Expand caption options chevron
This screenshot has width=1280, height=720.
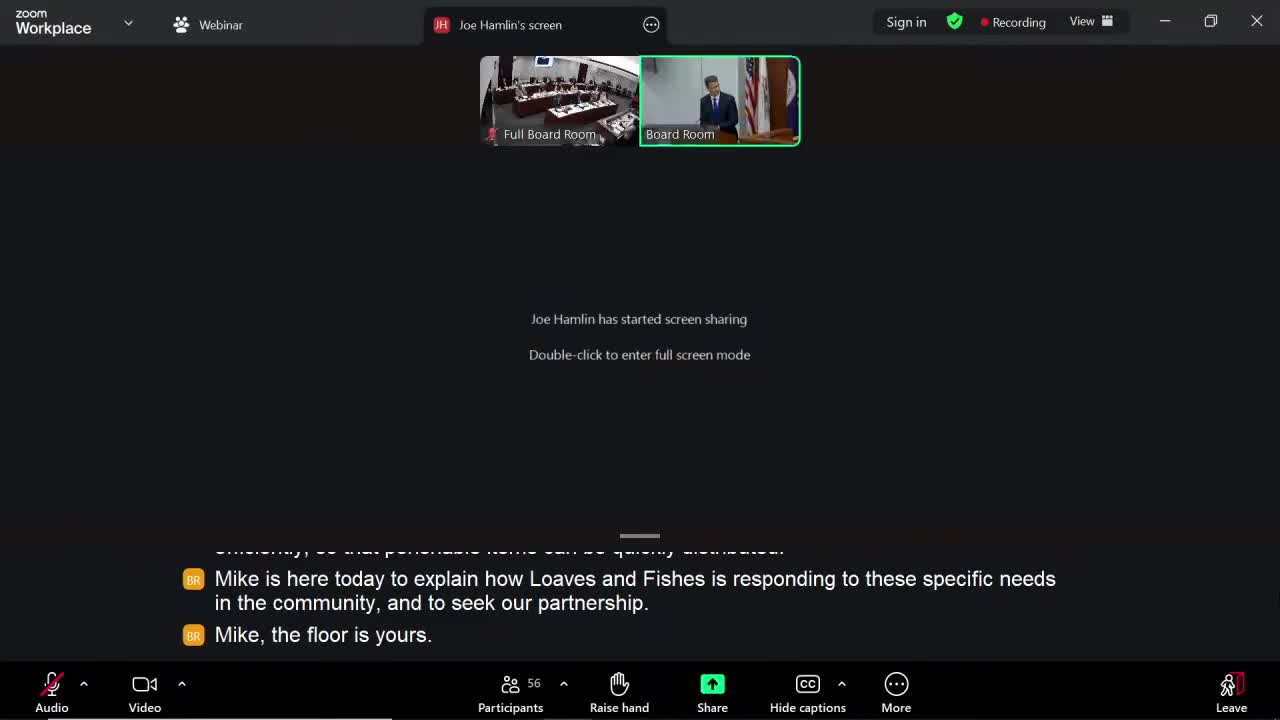(x=842, y=684)
